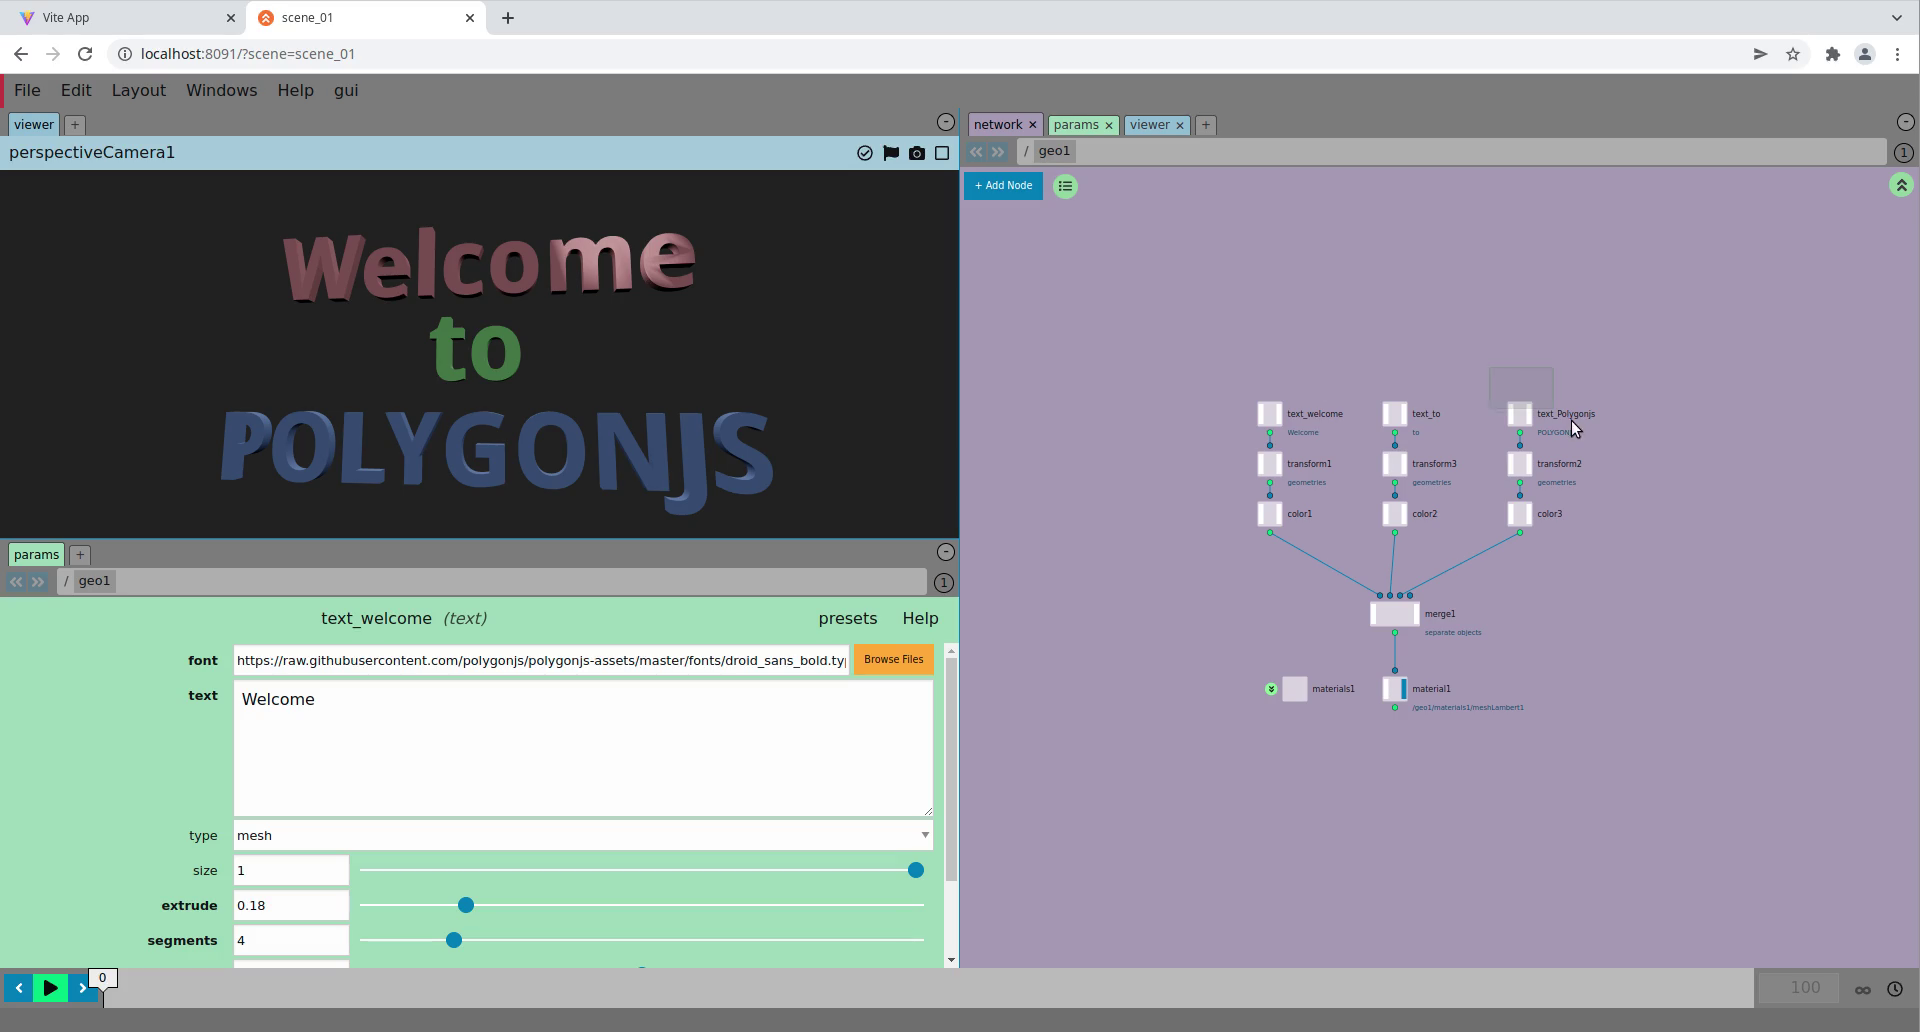Click the flag icon in viewer header
Image resolution: width=1920 pixels, height=1032 pixels.
891,153
